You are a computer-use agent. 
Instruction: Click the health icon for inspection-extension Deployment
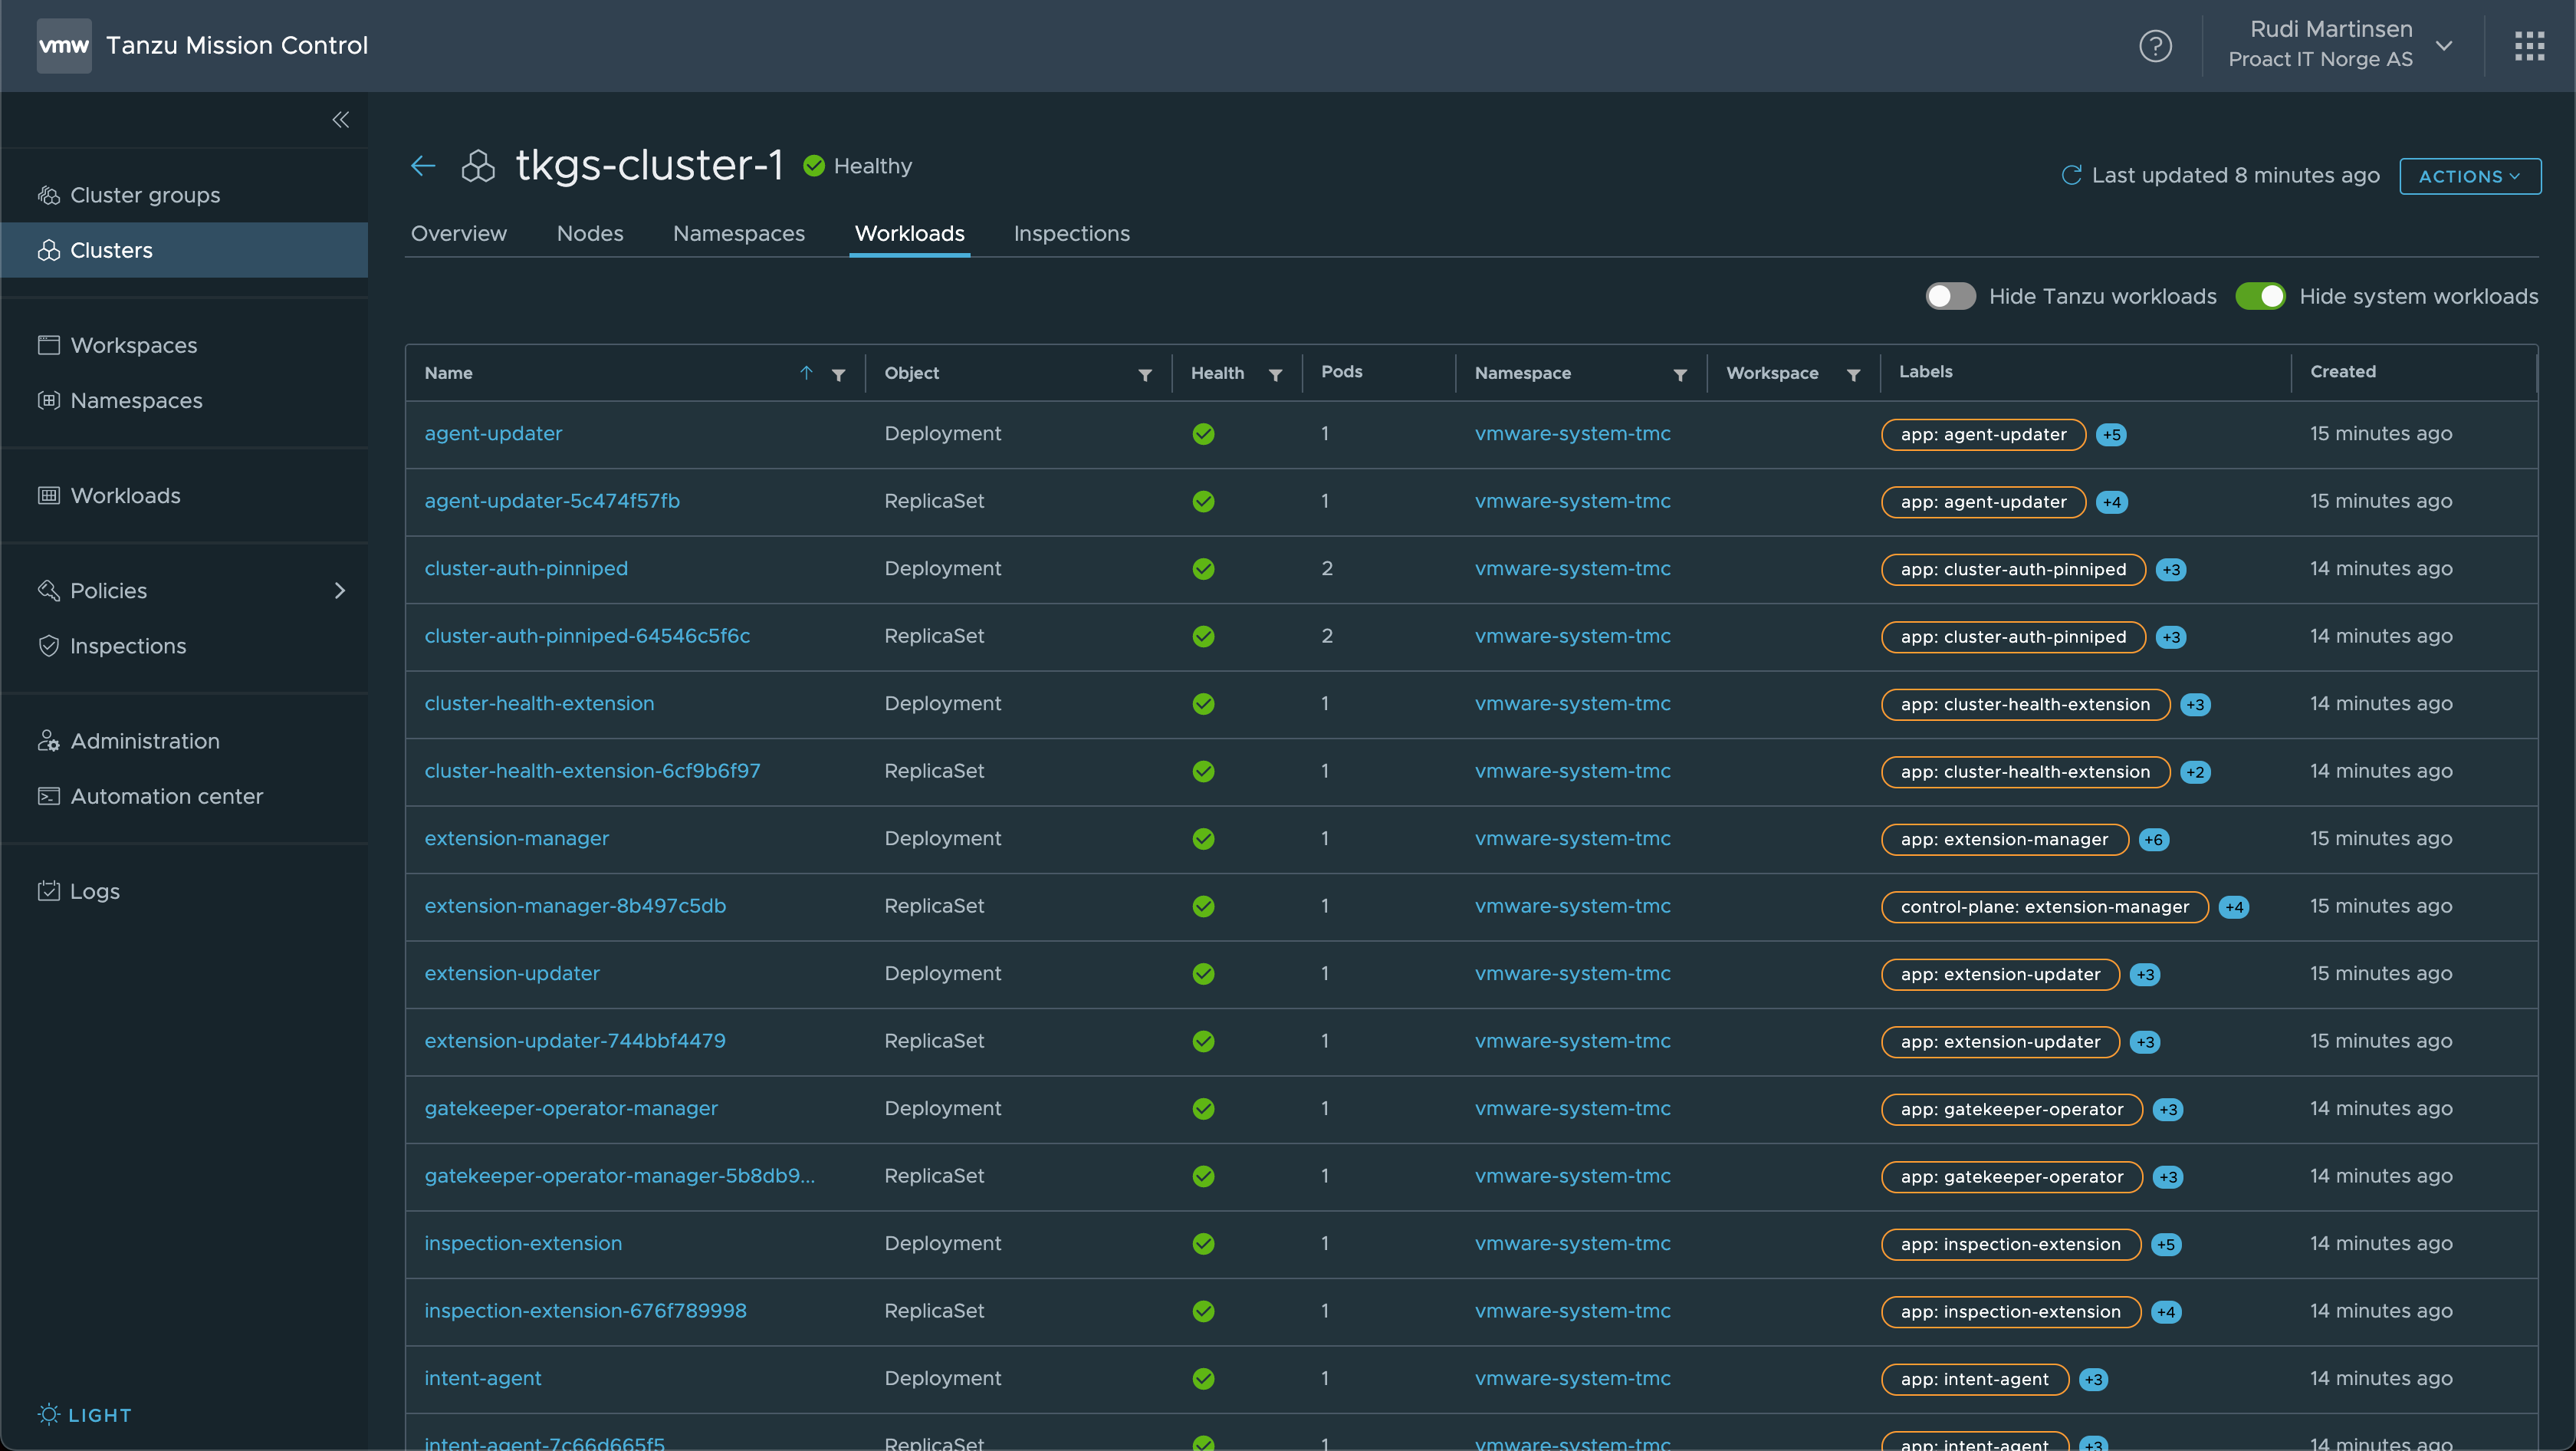click(x=1203, y=1244)
